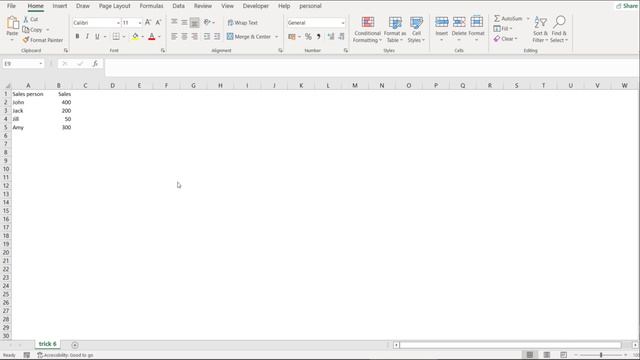
Task: Expand the Font group dialog launcher
Action: (163, 51)
